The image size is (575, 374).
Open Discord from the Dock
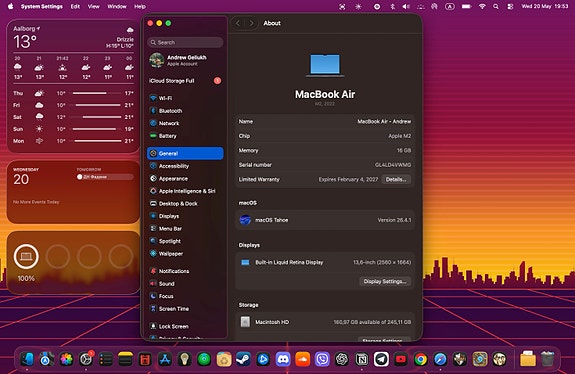coord(283,359)
